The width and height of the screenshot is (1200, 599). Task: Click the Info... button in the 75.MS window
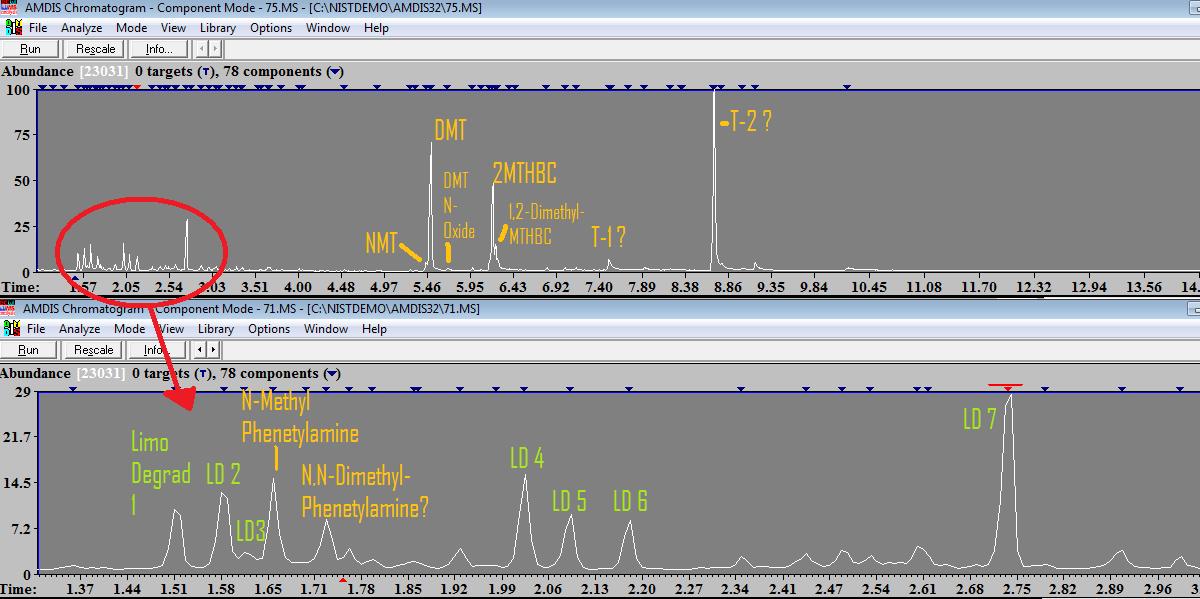[158, 49]
